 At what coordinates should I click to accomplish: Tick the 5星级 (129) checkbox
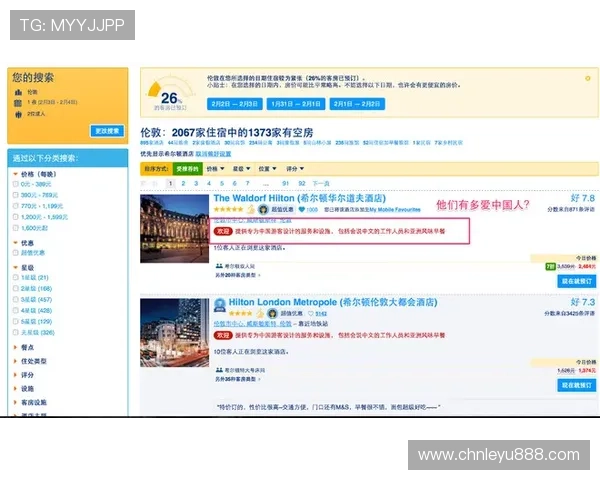(16, 322)
